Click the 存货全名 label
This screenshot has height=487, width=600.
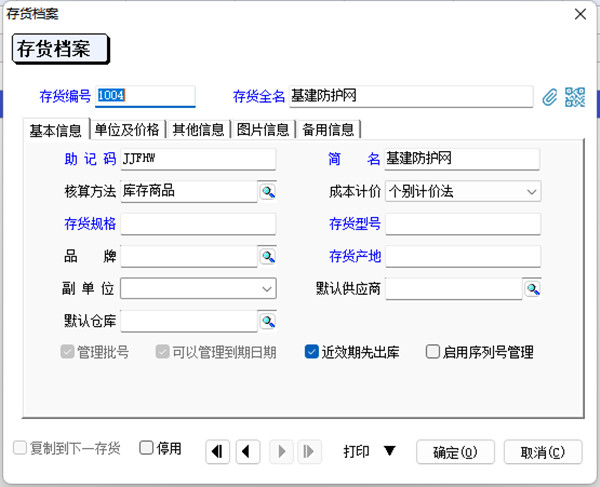coord(259,96)
